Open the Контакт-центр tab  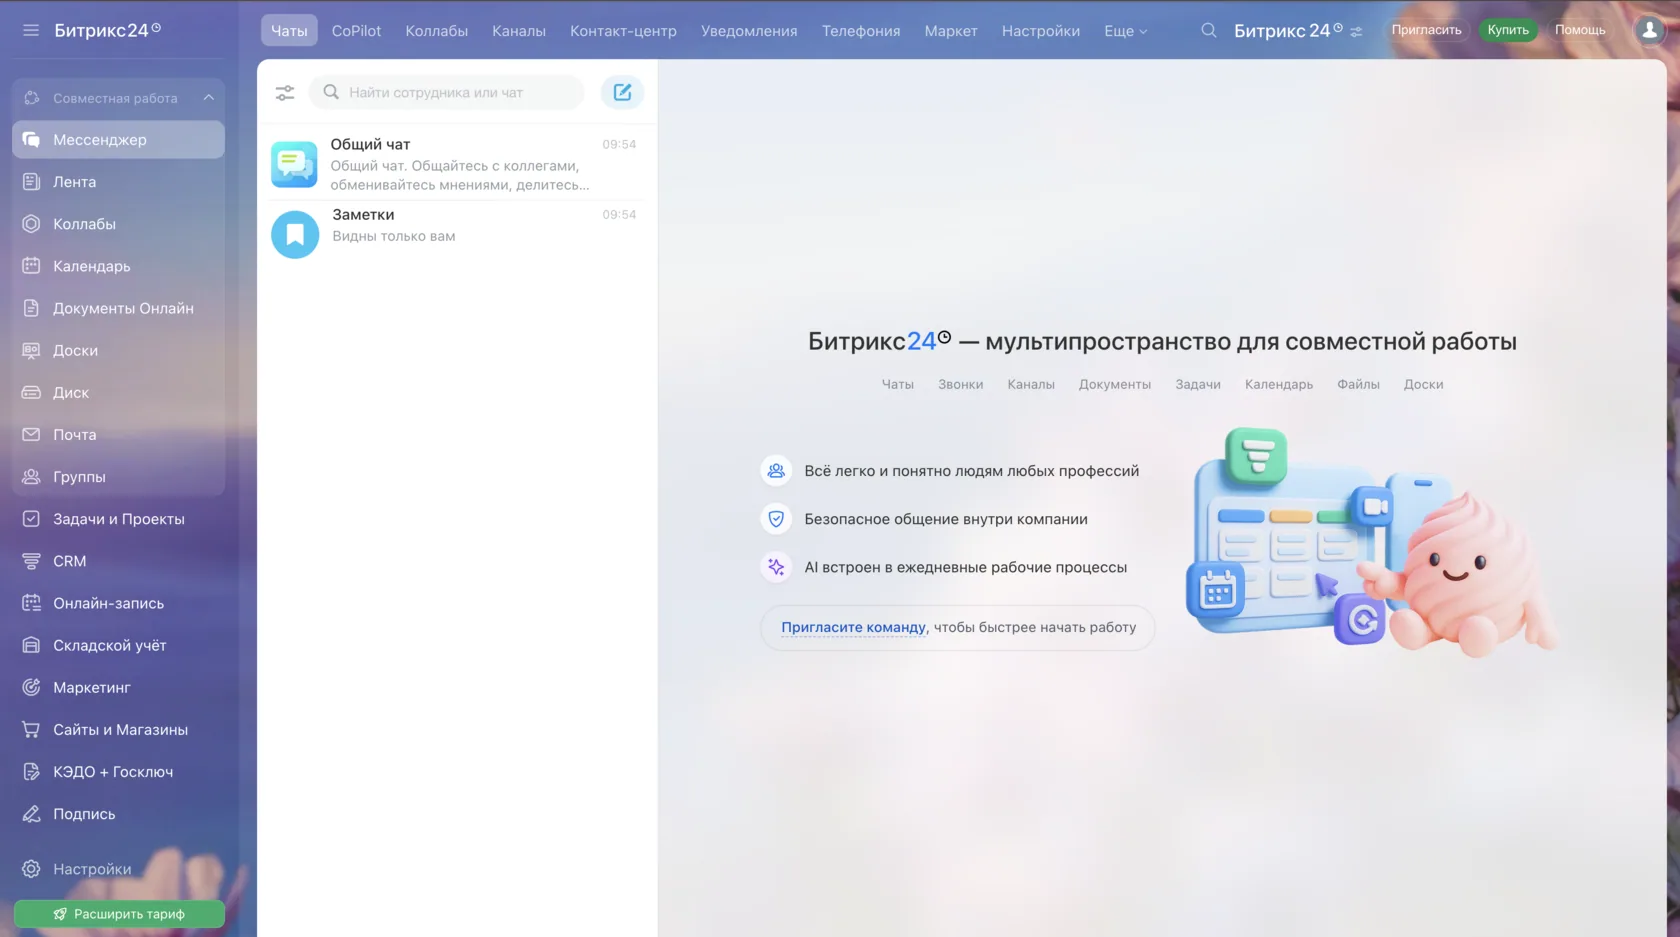pyautogui.click(x=623, y=31)
